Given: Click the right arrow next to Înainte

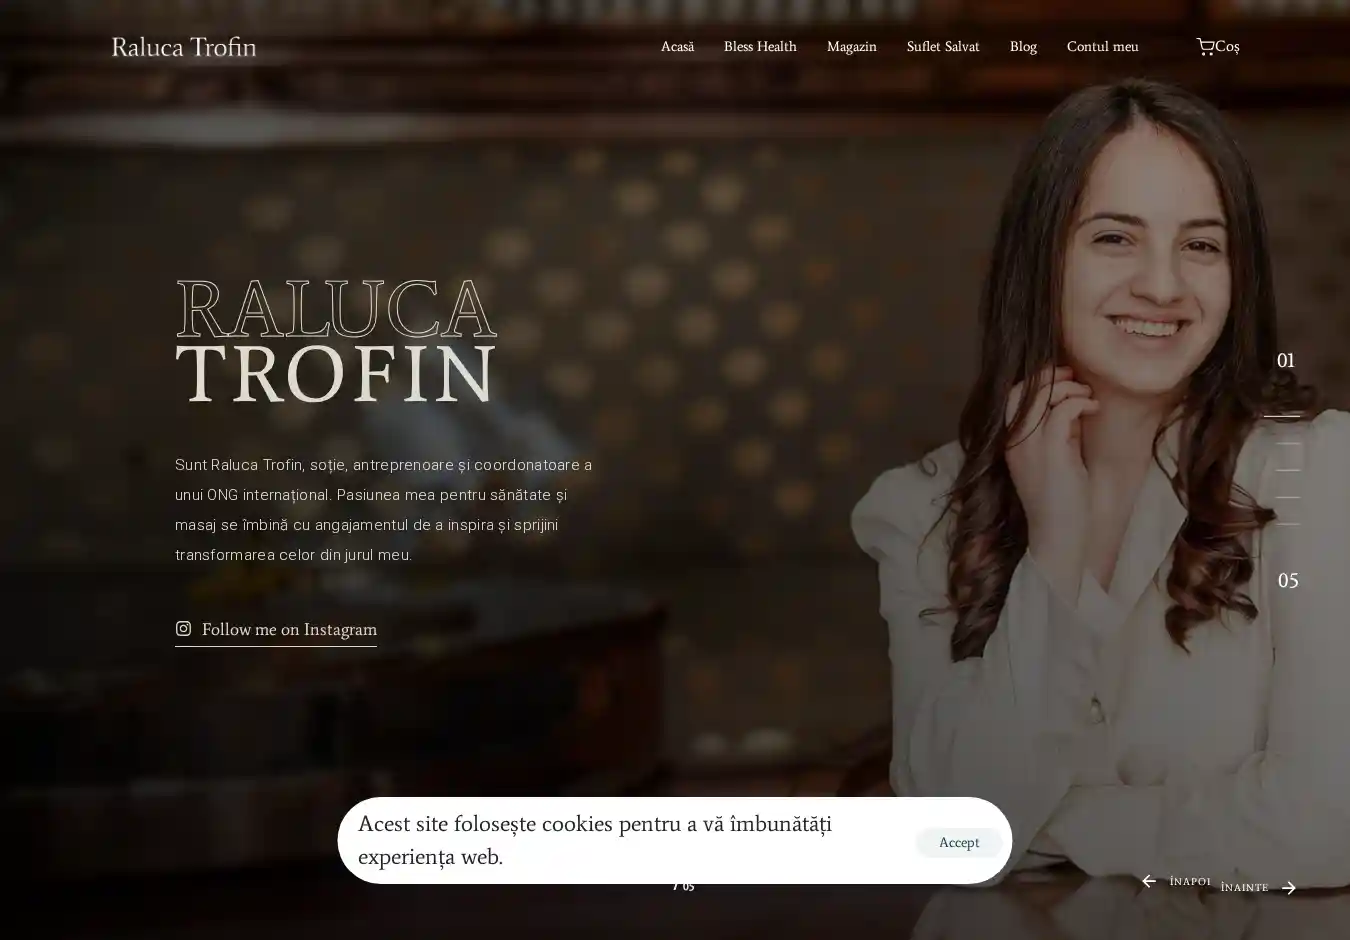Looking at the screenshot, I should (1289, 887).
